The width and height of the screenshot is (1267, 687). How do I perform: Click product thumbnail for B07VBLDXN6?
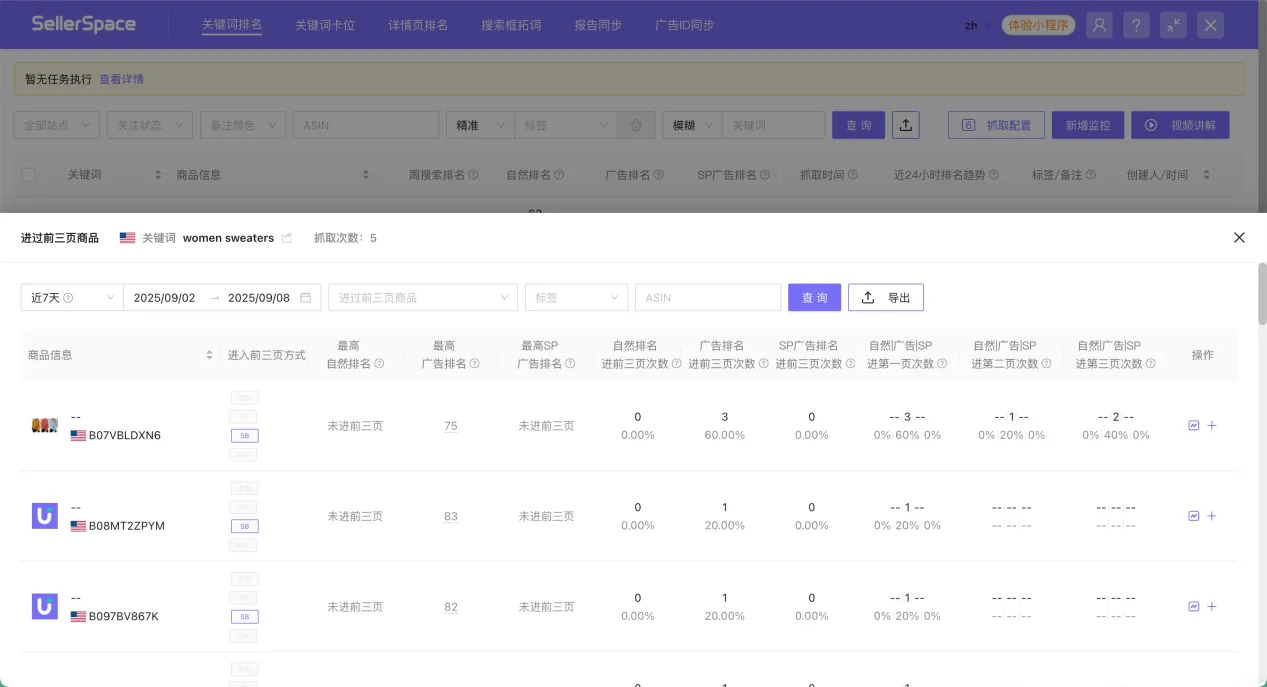(44, 425)
